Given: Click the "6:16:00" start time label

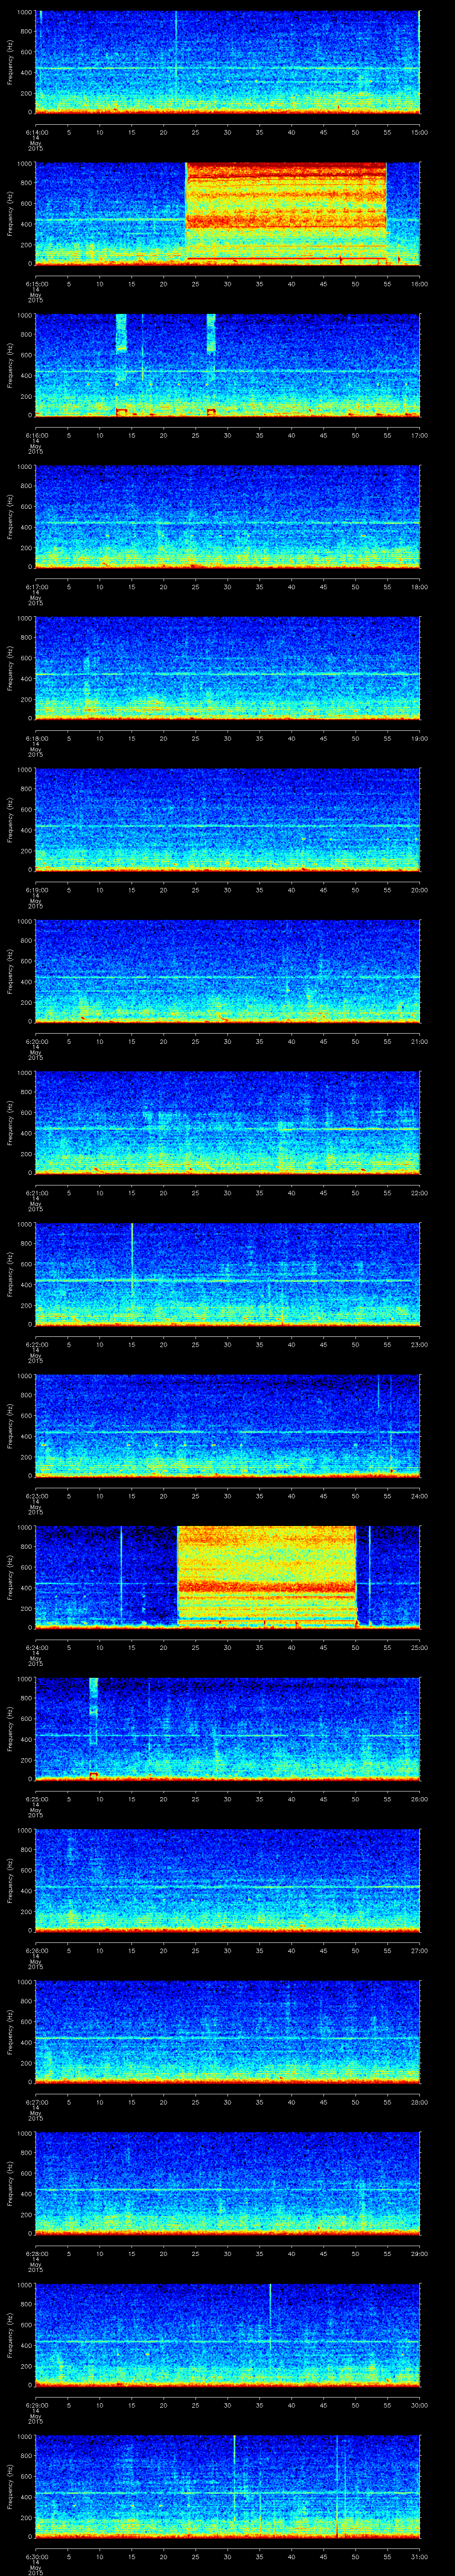Looking at the screenshot, I should (36, 435).
